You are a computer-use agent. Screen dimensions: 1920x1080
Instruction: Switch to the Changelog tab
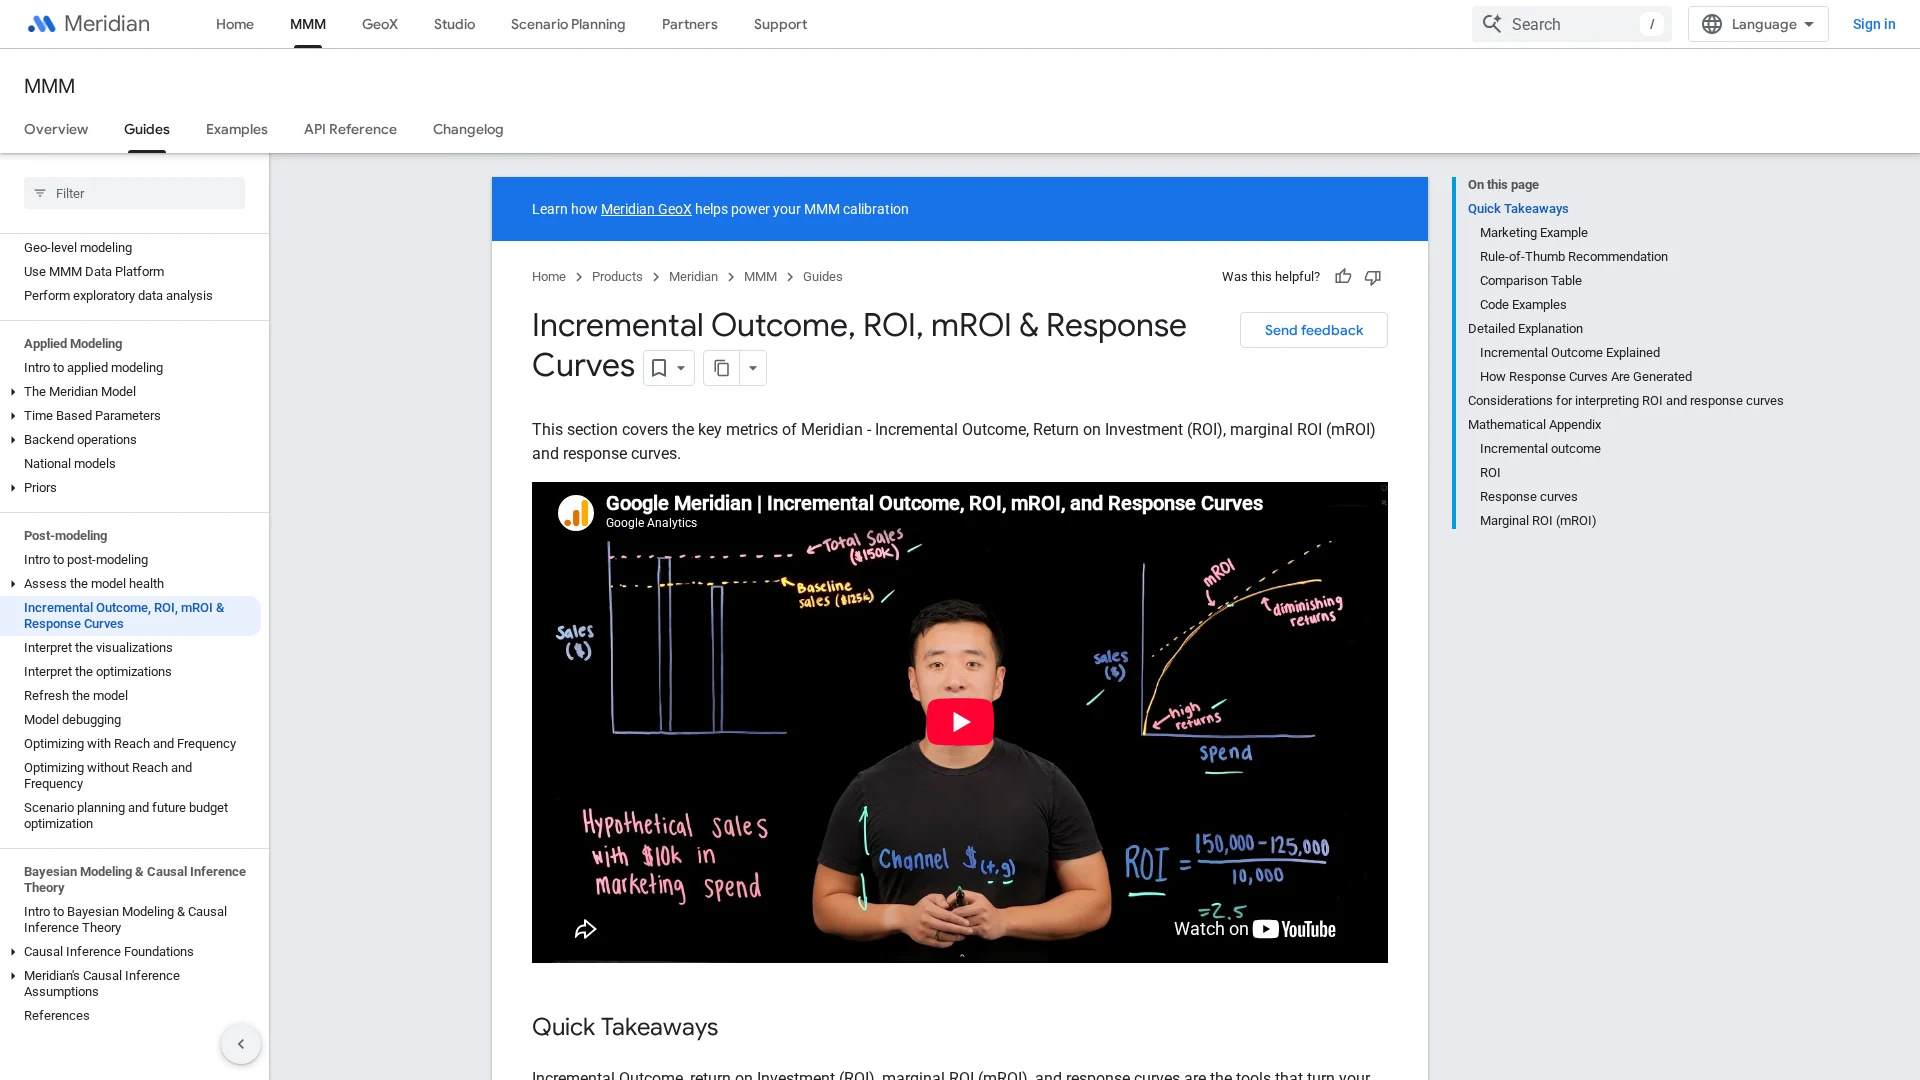point(468,129)
